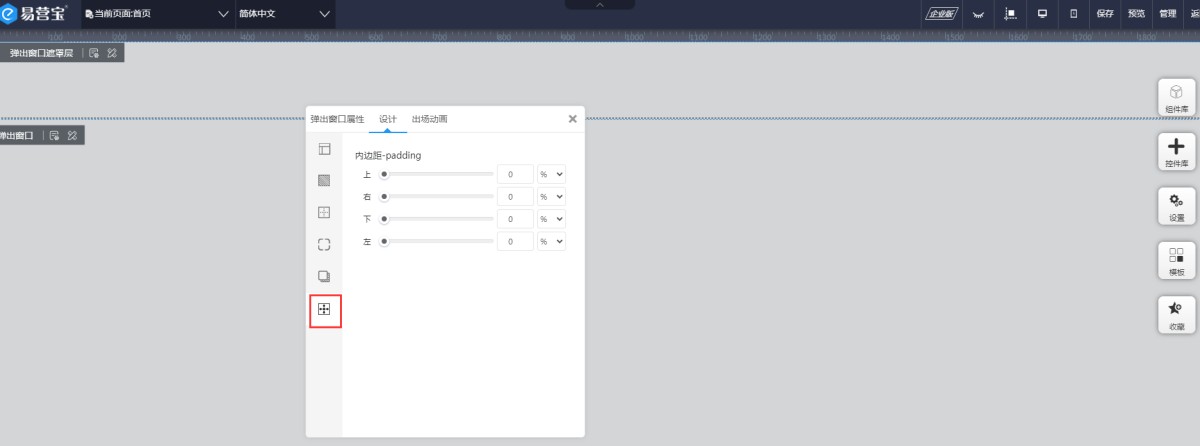1200x446 pixels.
Task: Toggle the closed-eye visibility icon
Action: click(979, 14)
